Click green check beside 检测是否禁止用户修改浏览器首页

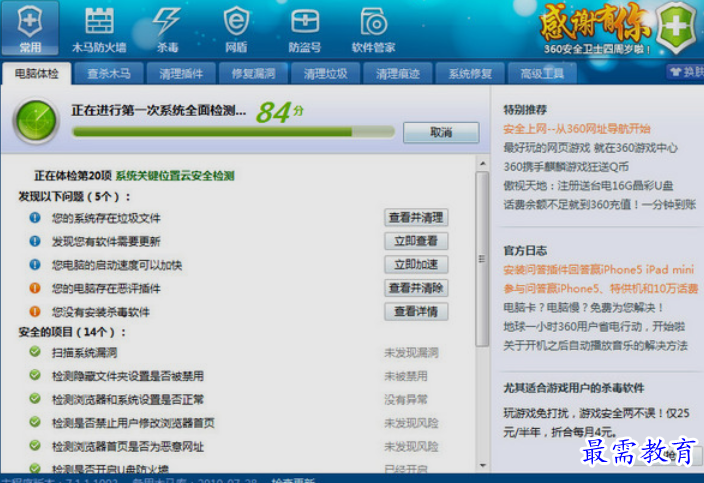35,422
